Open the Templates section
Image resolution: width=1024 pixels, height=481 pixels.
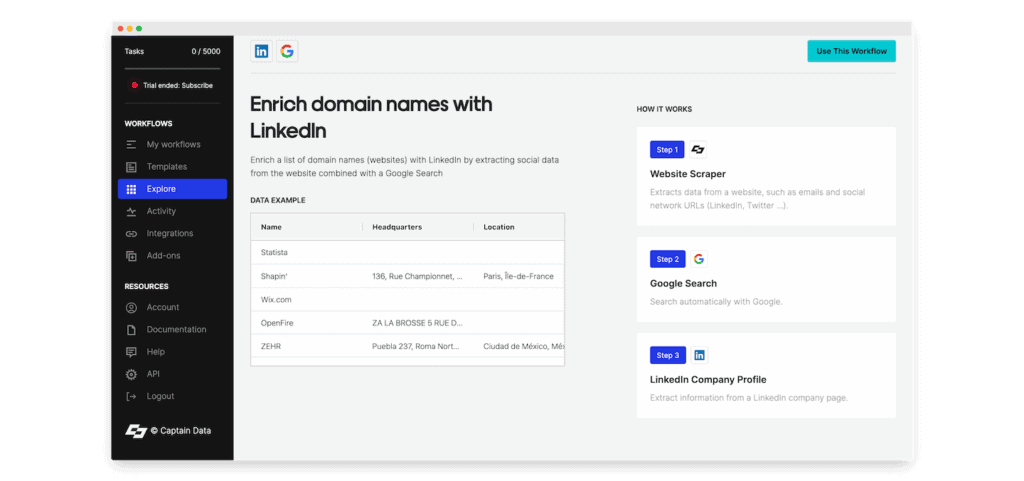(172, 166)
